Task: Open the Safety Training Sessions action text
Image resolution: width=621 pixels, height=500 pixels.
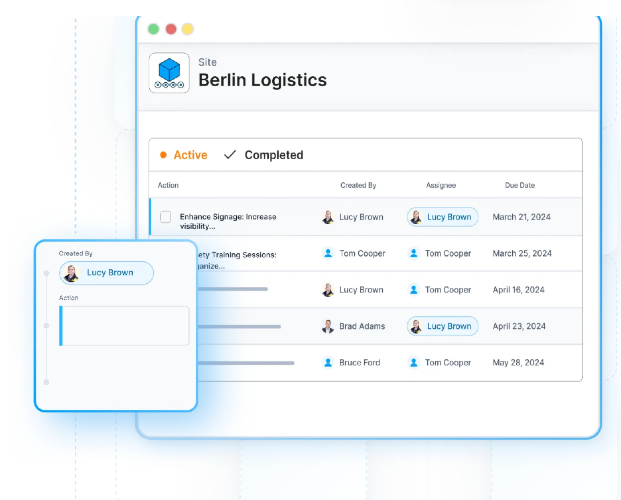Action: click(x=237, y=260)
